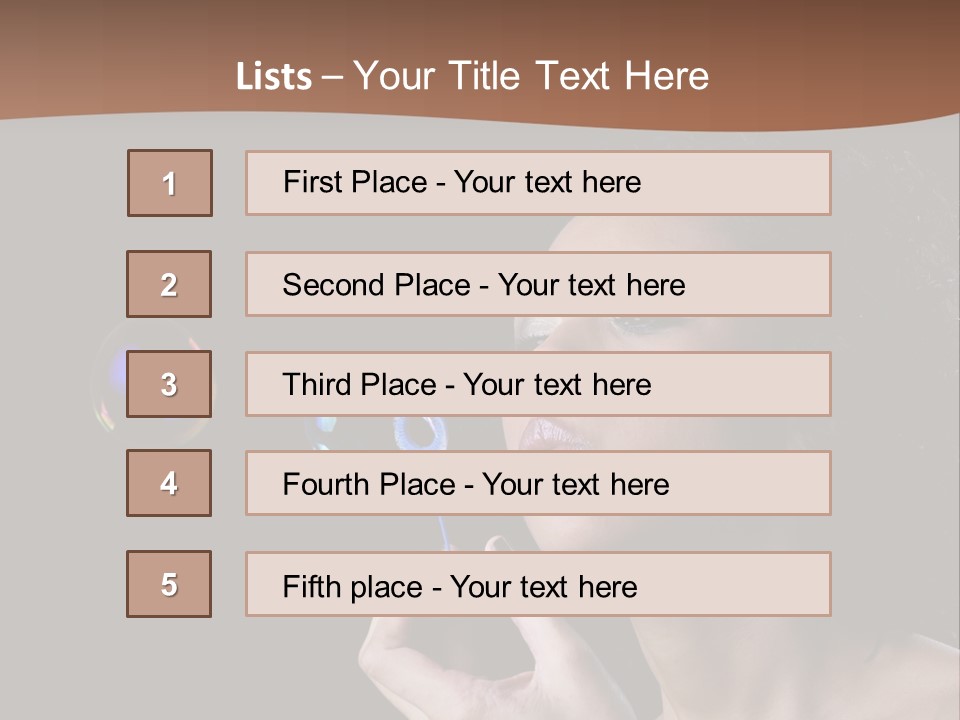960x720 pixels.
Task: Select the Third Place text bar
Action: 538,384
